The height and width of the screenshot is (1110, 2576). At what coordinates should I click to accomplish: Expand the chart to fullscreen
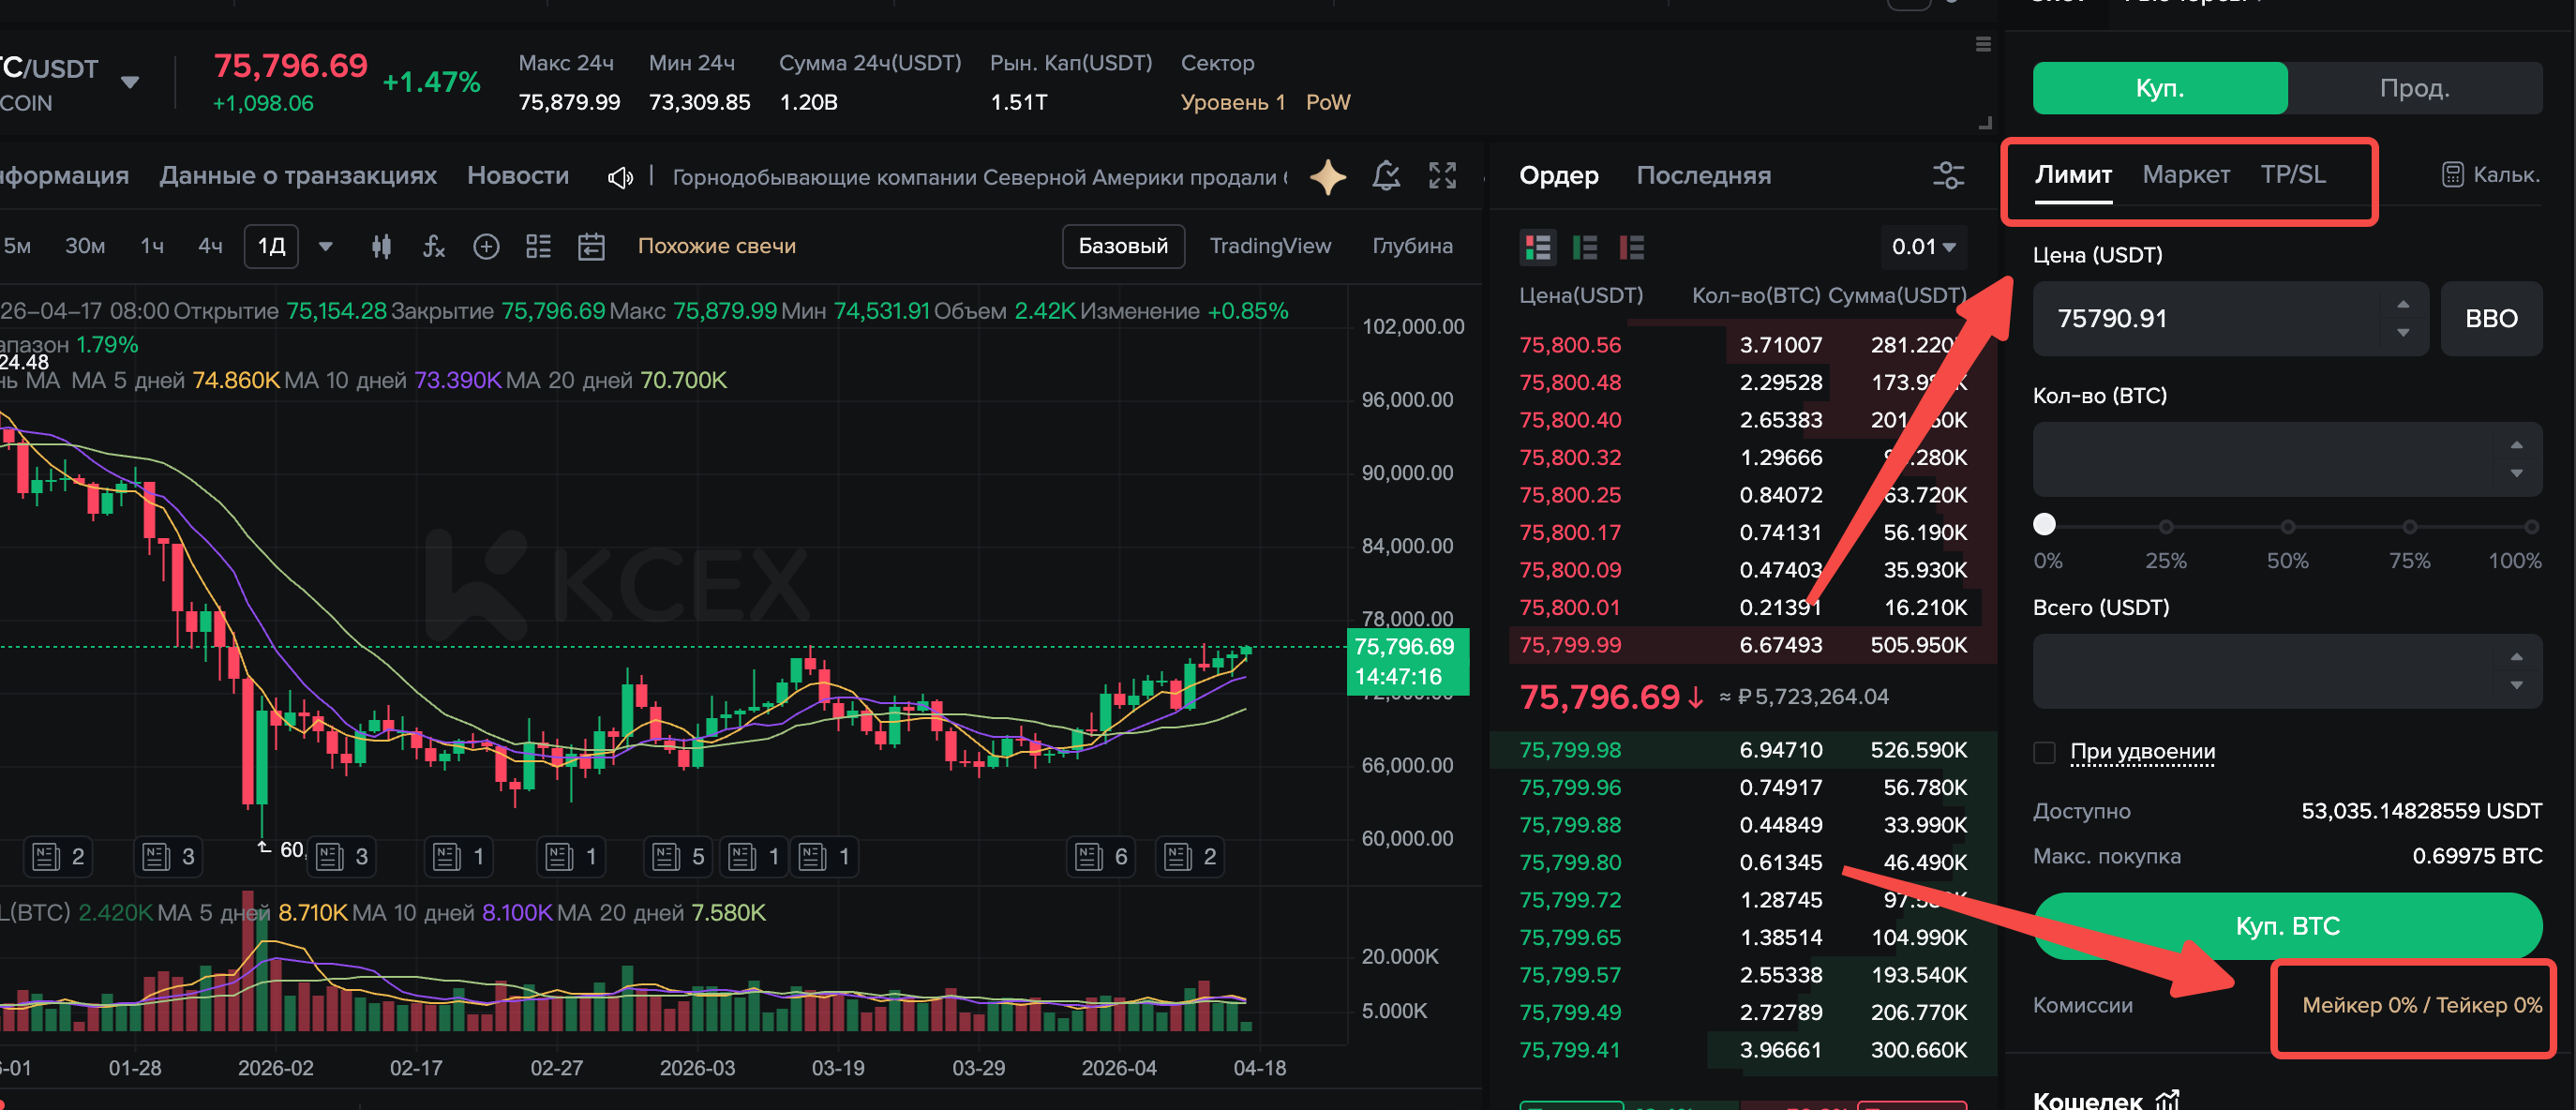(1442, 176)
